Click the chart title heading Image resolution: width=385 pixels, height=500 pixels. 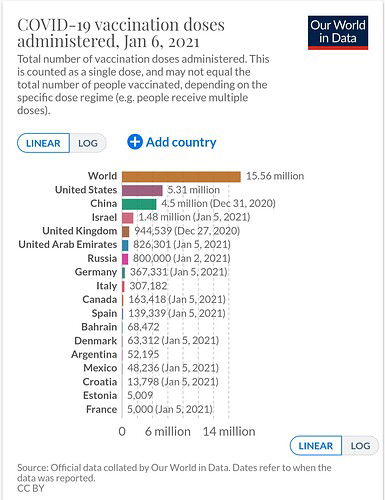pos(121,33)
